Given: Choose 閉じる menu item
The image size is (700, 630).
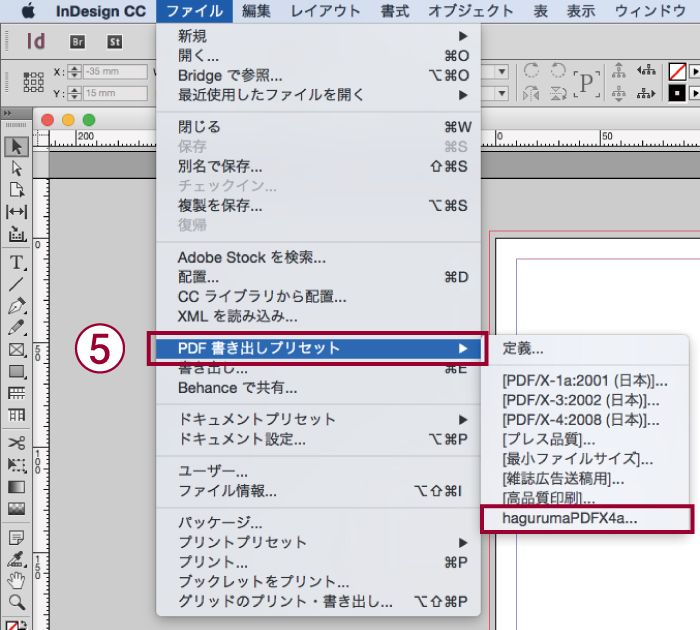Looking at the screenshot, I should [x=318, y=127].
